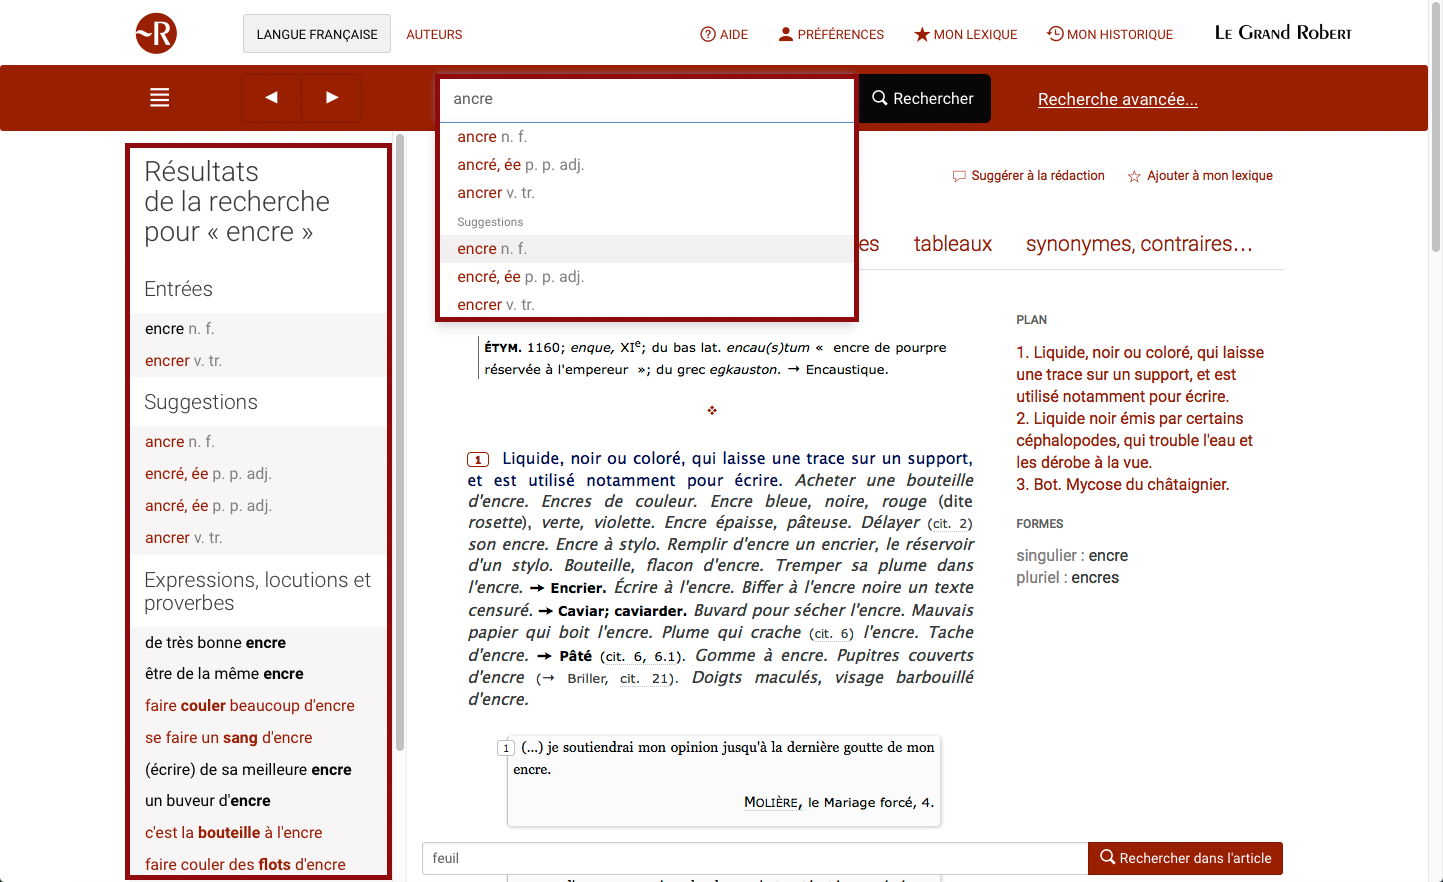Choose 'ancrer v. tr.' autocomplete entry
Screen dimensions: 1443x882
click(647, 193)
